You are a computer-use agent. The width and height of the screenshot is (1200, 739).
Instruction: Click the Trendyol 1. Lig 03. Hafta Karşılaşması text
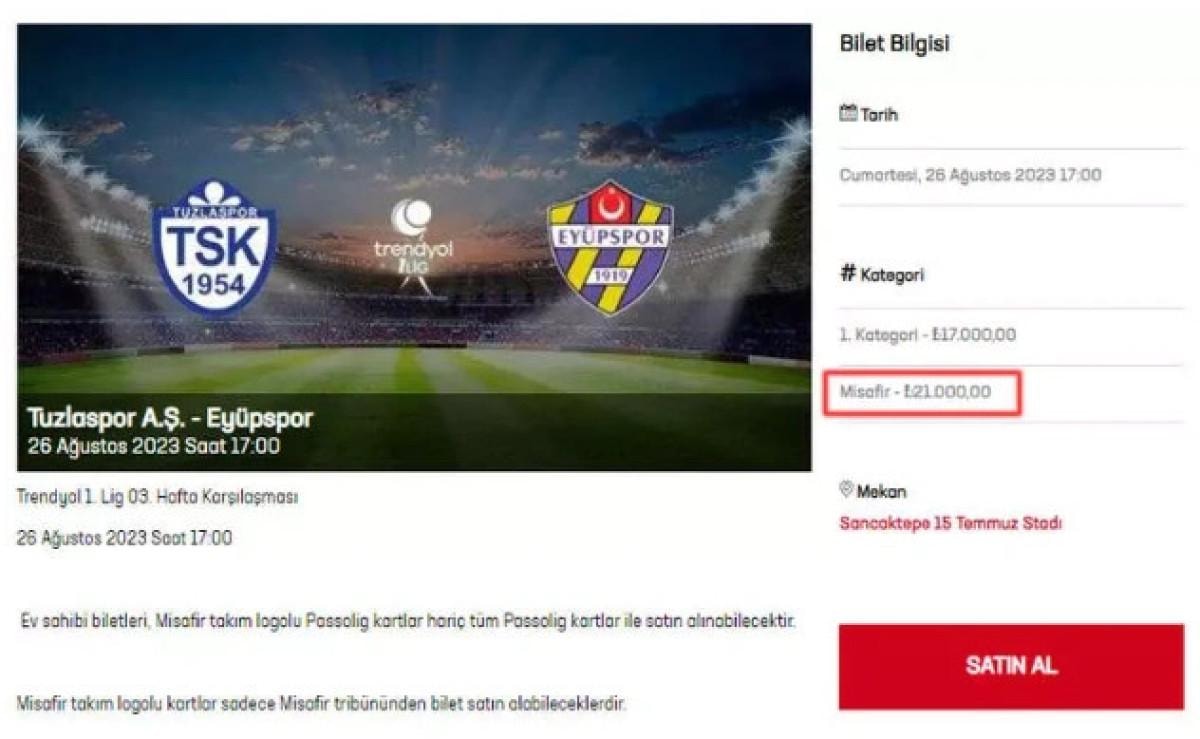157,496
